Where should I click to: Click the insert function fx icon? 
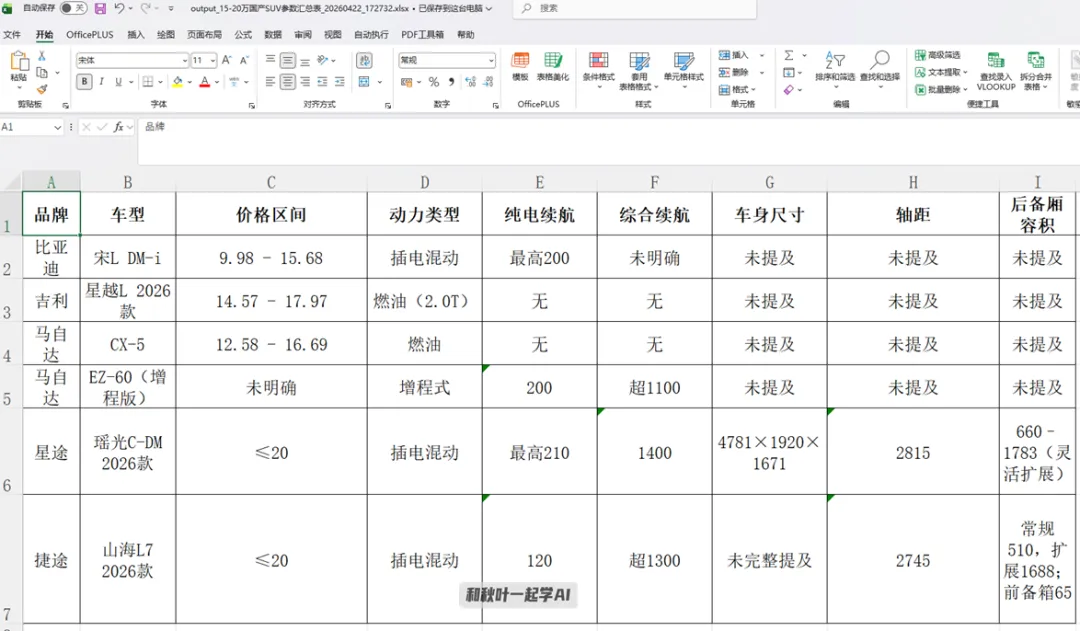[x=119, y=127]
